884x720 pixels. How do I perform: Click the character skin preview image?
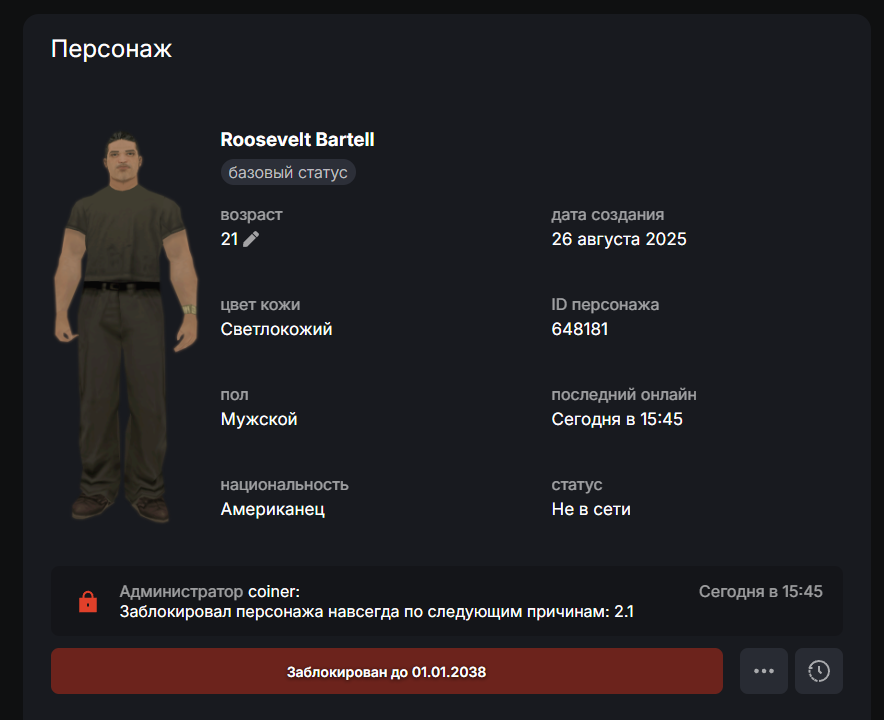coord(125,327)
